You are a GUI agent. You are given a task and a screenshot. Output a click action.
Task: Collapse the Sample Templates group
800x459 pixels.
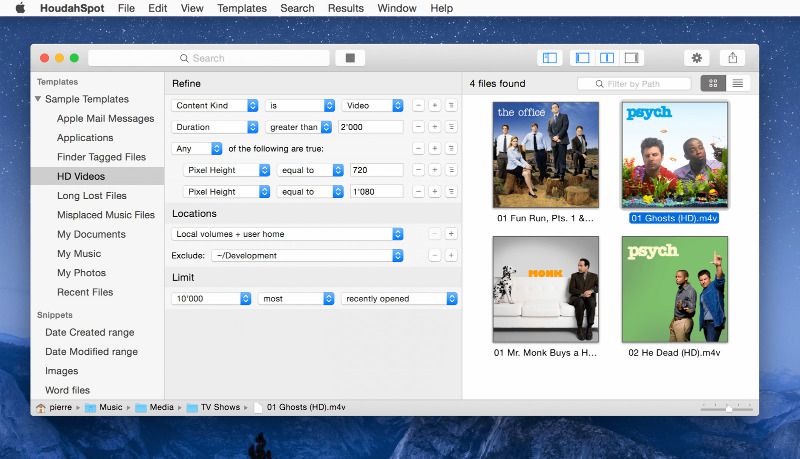38,99
